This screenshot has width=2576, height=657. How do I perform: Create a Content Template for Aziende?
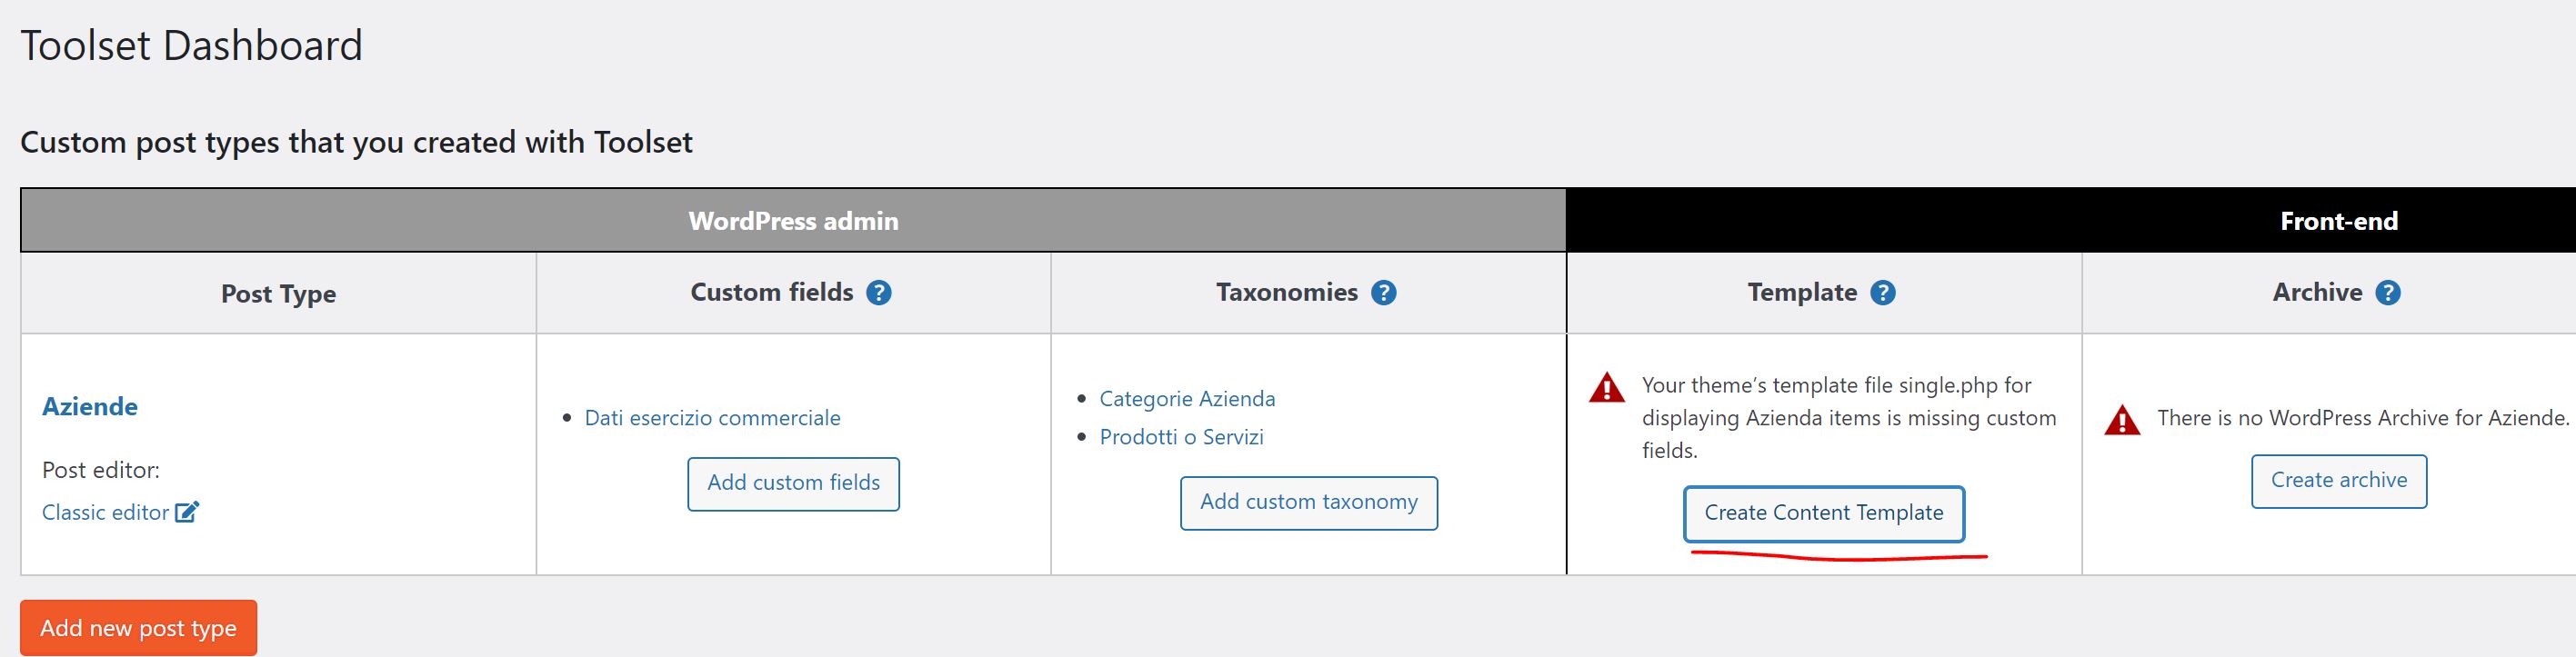coord(1823,514)
